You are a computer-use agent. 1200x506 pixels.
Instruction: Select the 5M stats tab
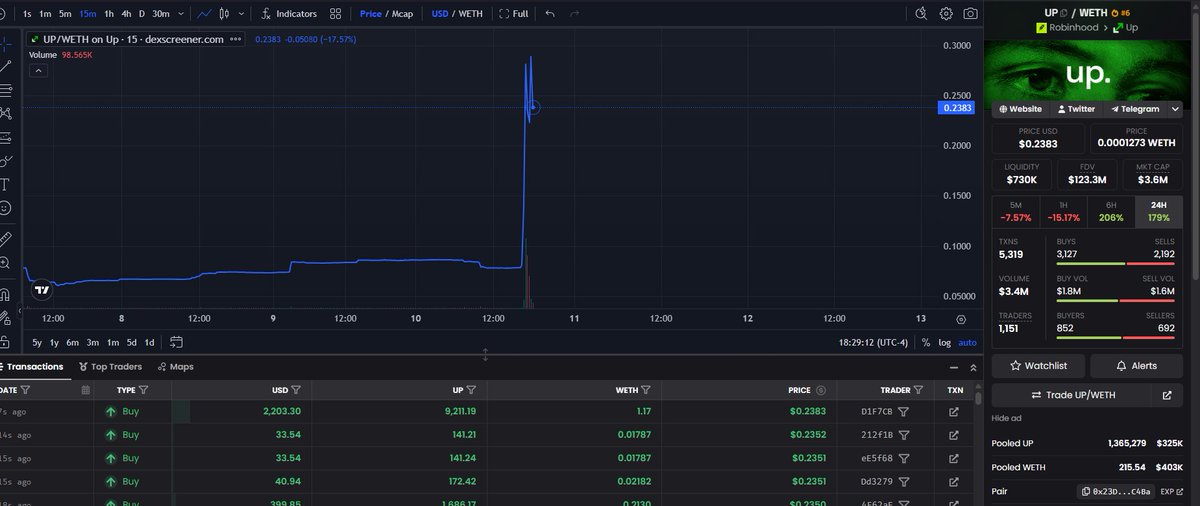tap(1015, 211)
